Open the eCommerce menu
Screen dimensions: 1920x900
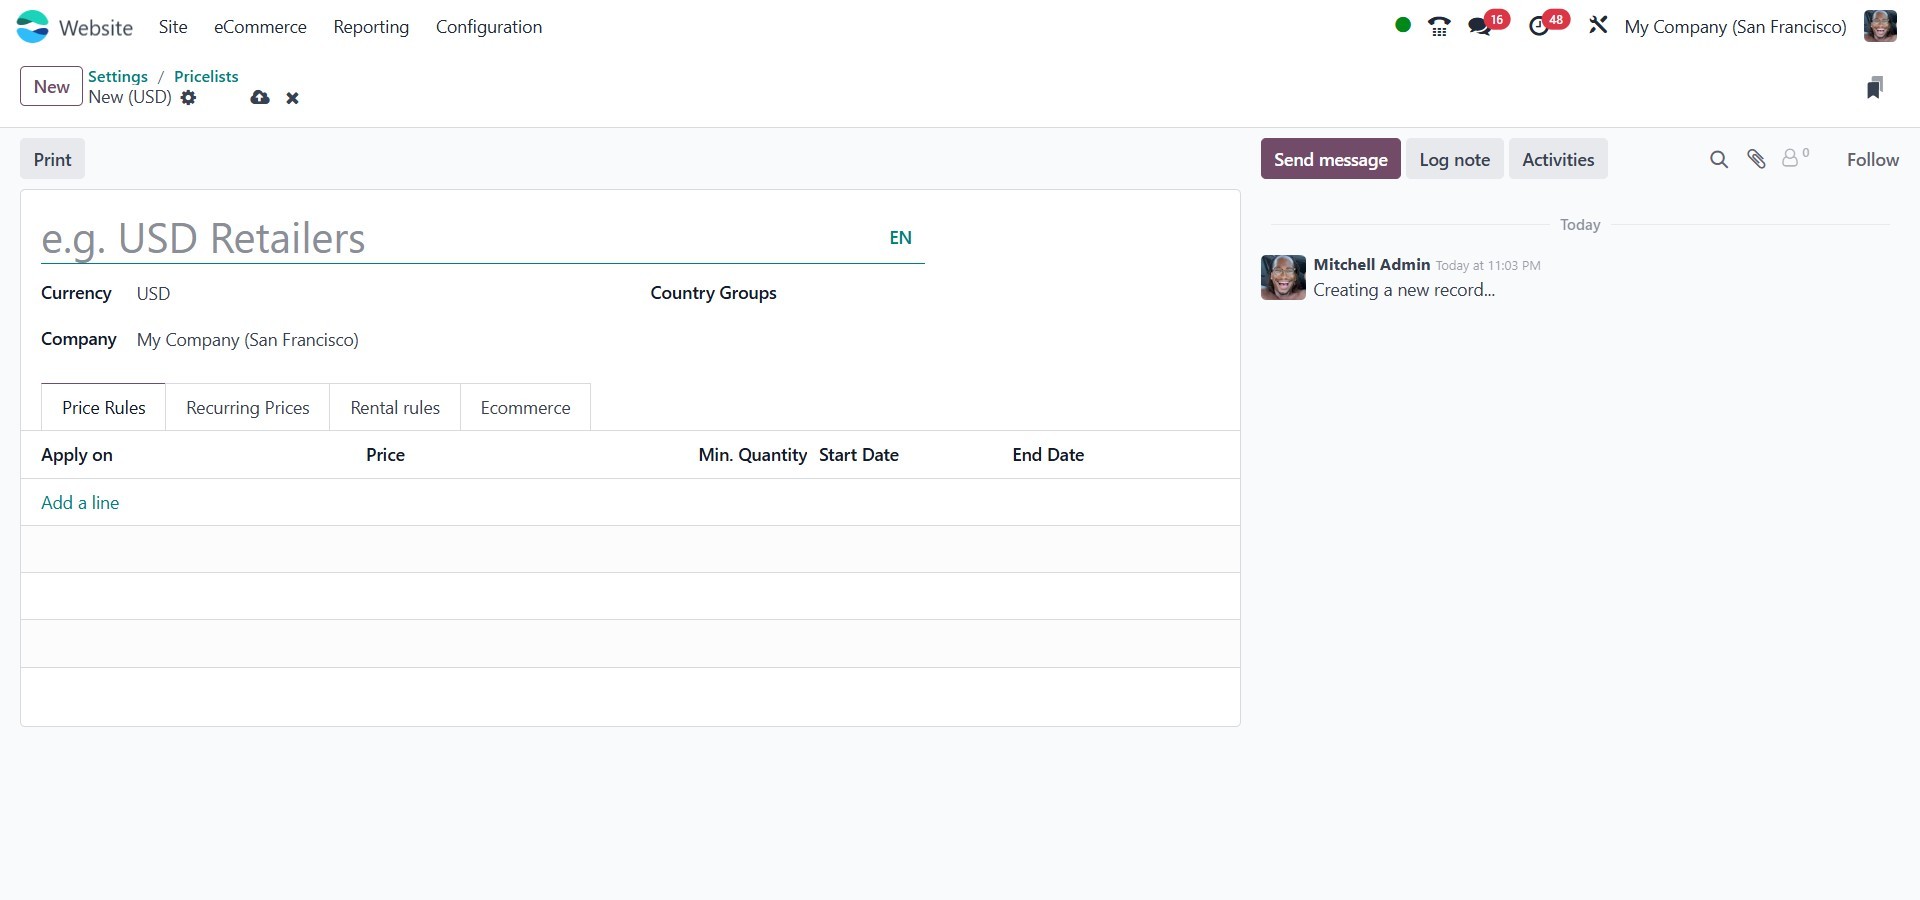pos(260,27)
